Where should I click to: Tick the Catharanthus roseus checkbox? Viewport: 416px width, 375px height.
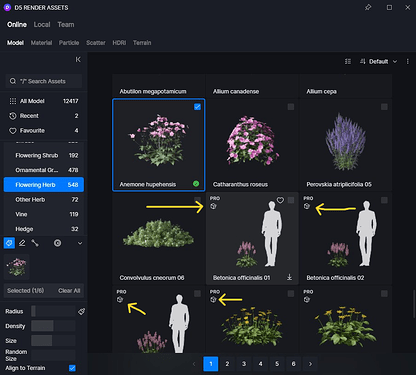291,107
